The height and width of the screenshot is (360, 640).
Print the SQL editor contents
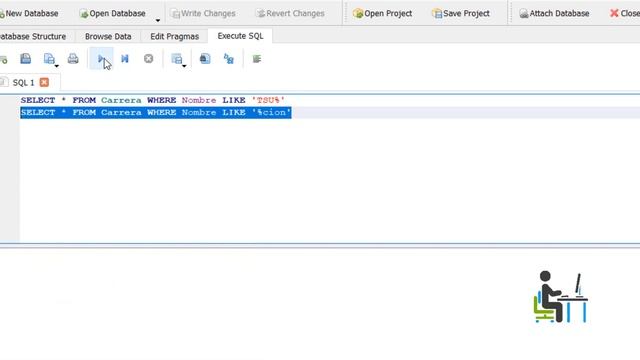73,59
